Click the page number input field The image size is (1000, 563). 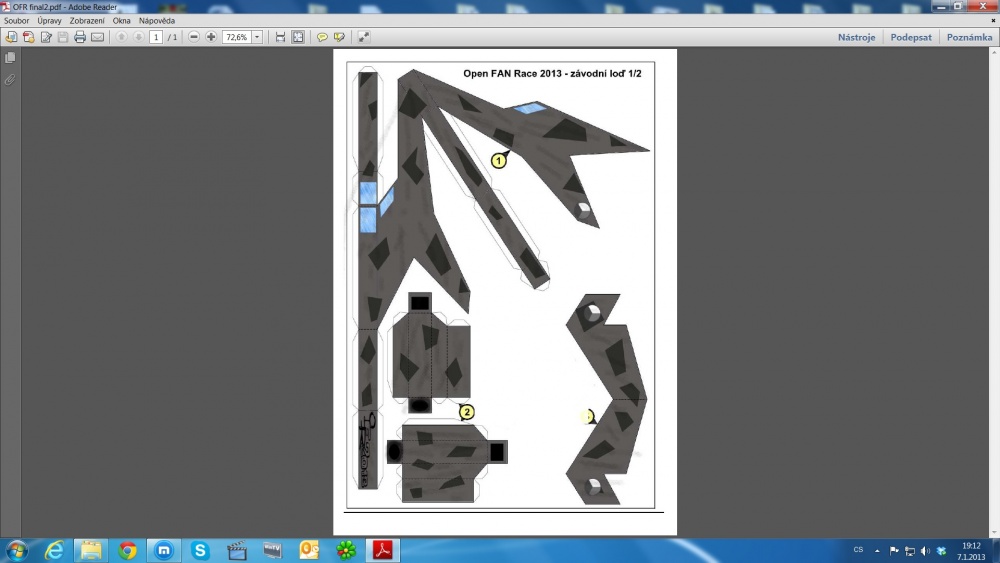(156, 37)
